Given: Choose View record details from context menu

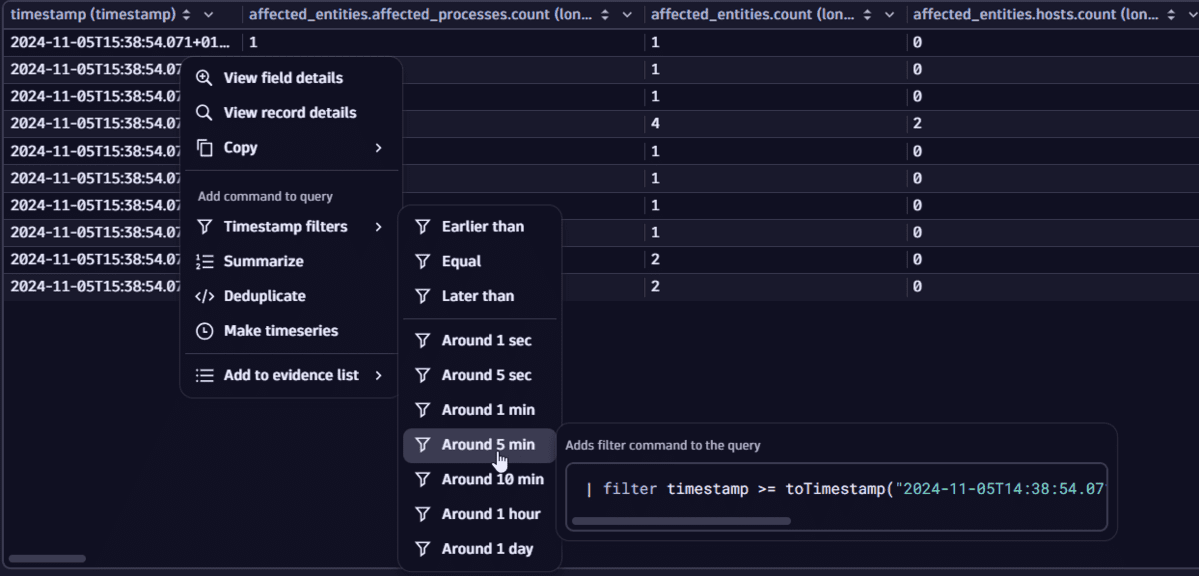Looking at the screenshot, I should (290, 112).
